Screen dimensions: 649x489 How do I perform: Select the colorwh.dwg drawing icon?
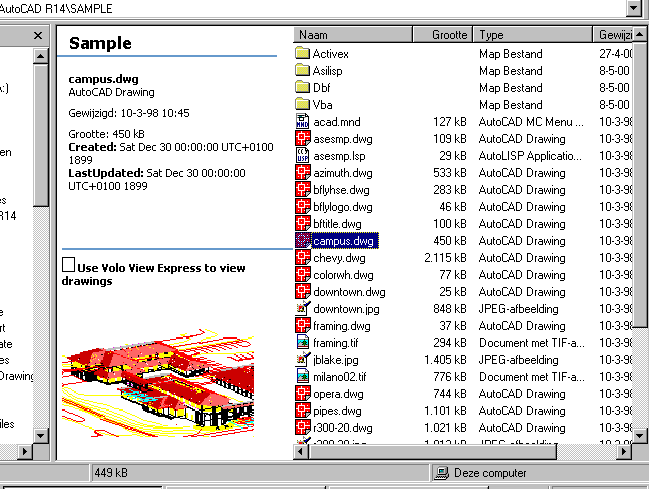(303, 274)
